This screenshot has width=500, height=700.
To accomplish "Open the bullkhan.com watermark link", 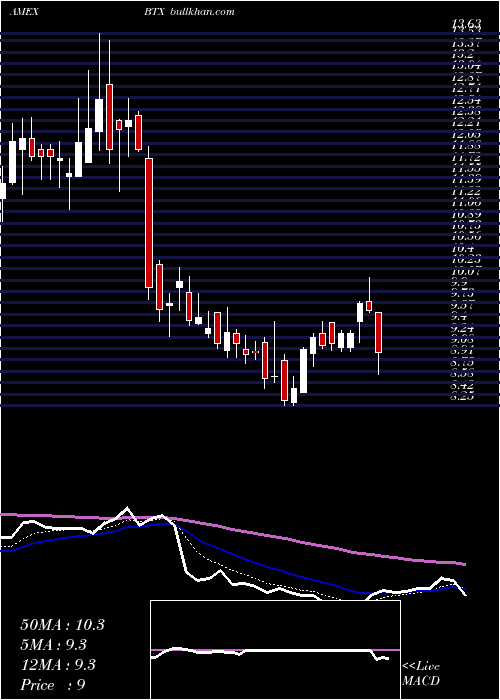I will coord(203,12).
